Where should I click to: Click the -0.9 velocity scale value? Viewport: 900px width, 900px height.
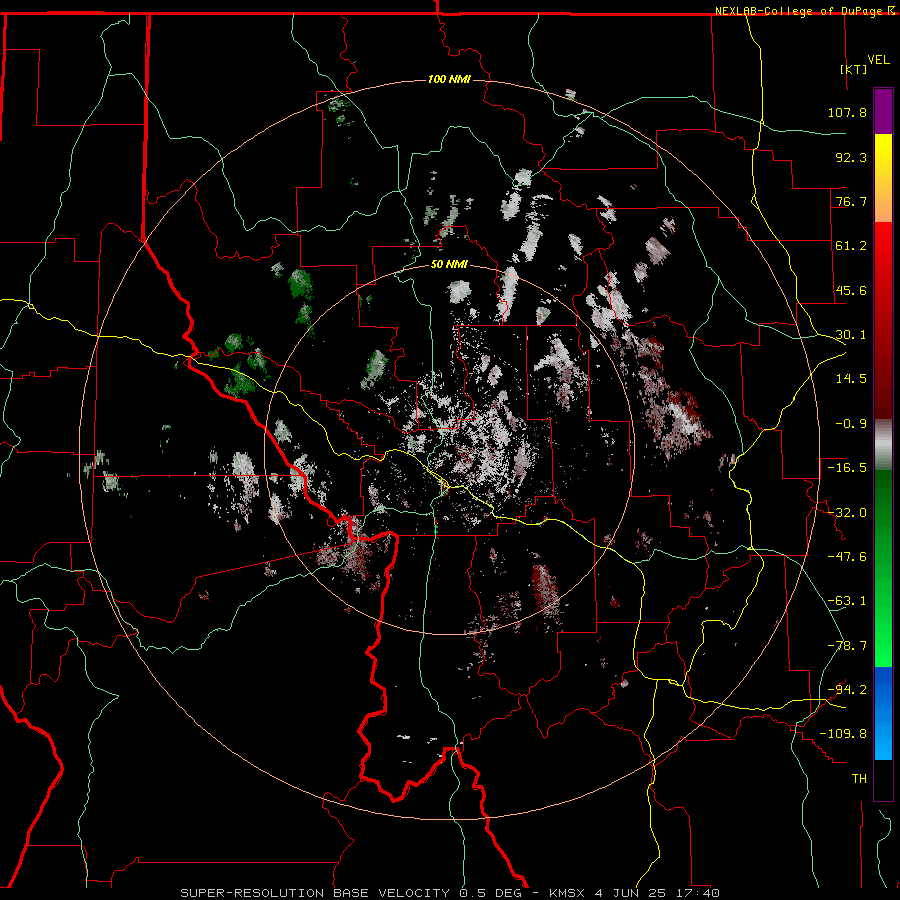[851, 424]
